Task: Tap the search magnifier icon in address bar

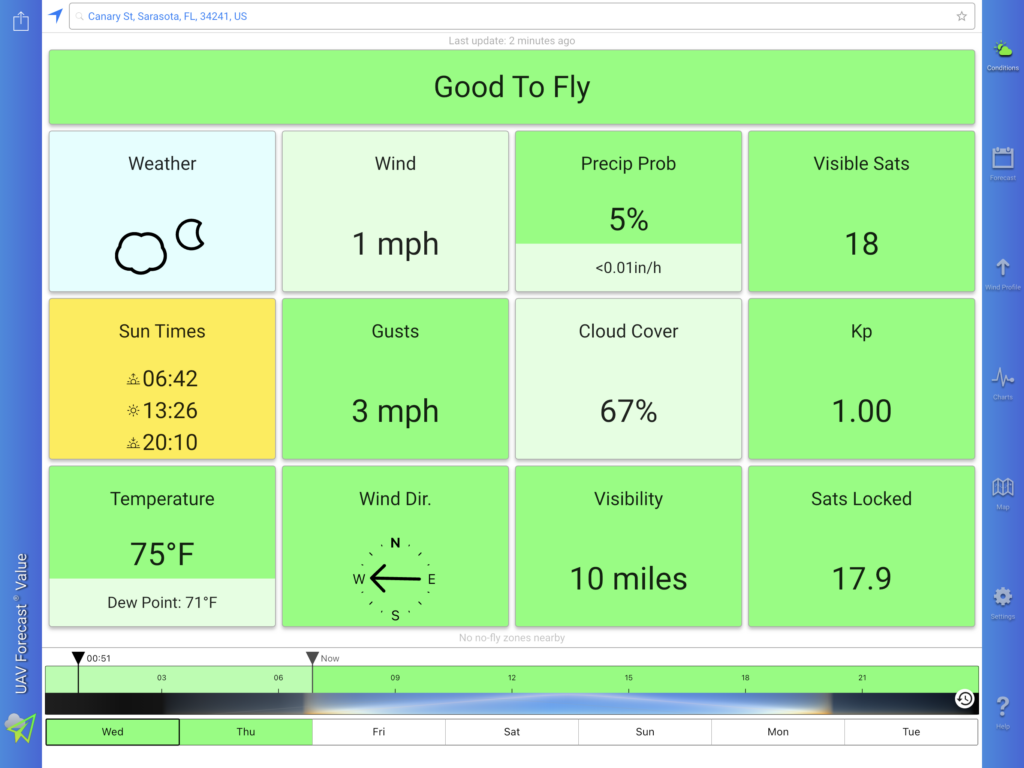Action: (79, 16)
